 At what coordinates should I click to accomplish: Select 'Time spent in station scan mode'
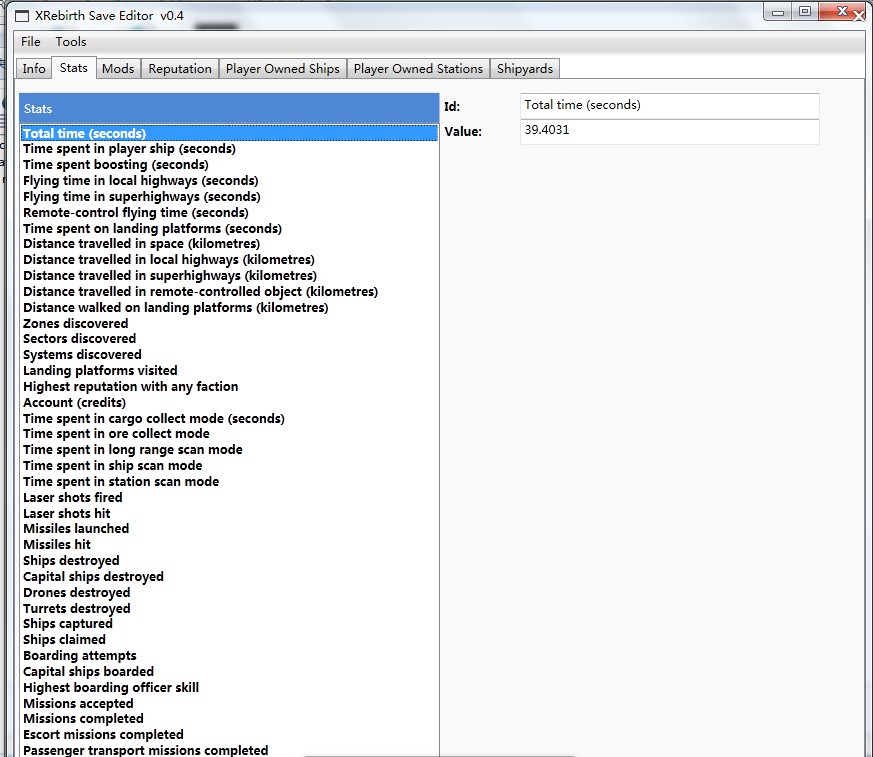point(229,481)
